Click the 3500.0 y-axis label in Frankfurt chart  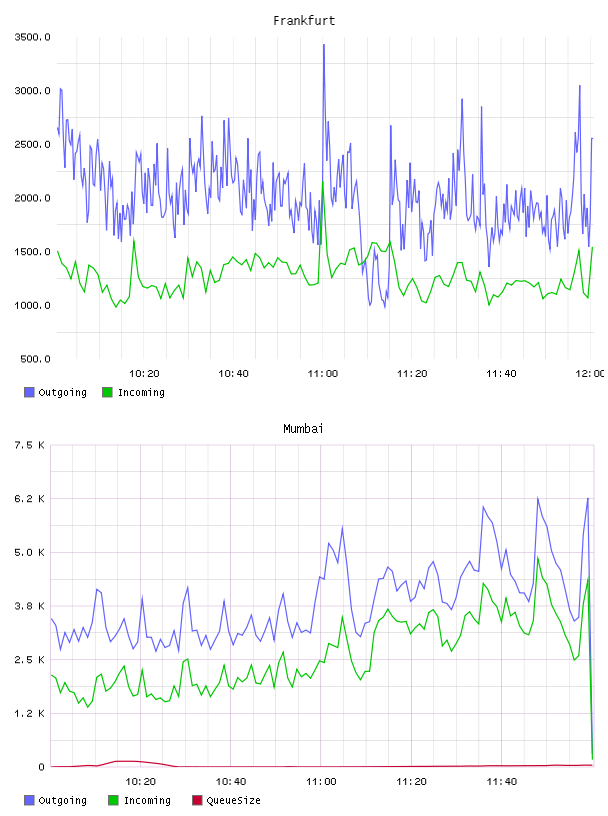pyautogui.click(x=32, y=37)
